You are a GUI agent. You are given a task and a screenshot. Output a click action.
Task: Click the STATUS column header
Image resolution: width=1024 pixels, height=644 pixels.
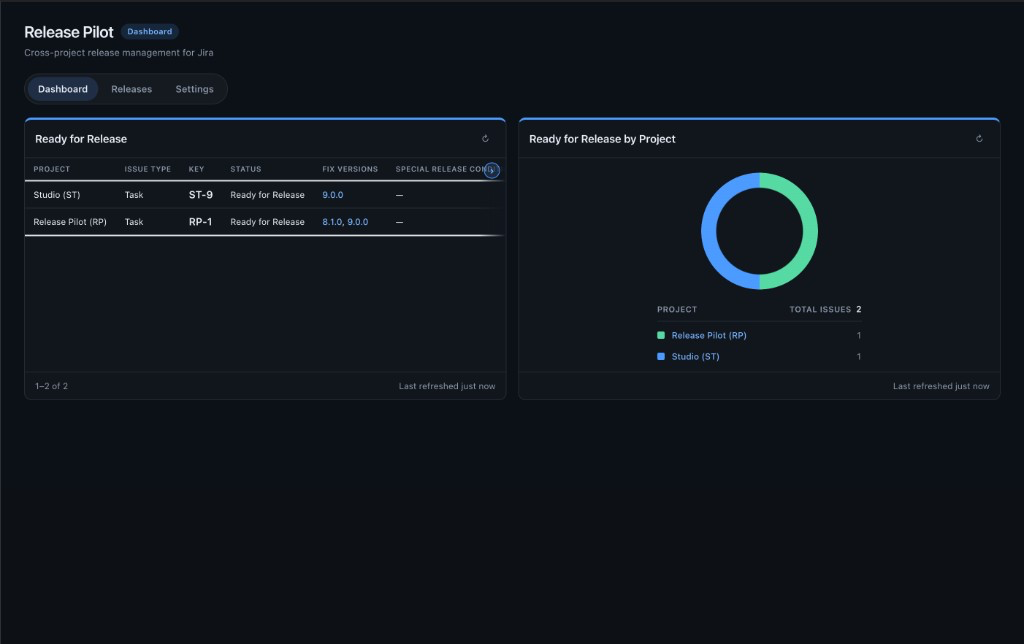click(x=246, y=169)
